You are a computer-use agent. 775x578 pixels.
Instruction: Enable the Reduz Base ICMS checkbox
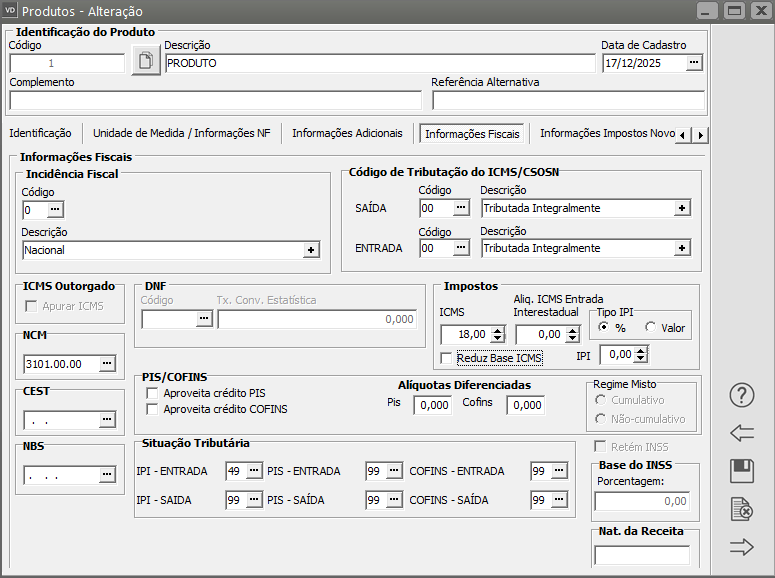point(447,357)
